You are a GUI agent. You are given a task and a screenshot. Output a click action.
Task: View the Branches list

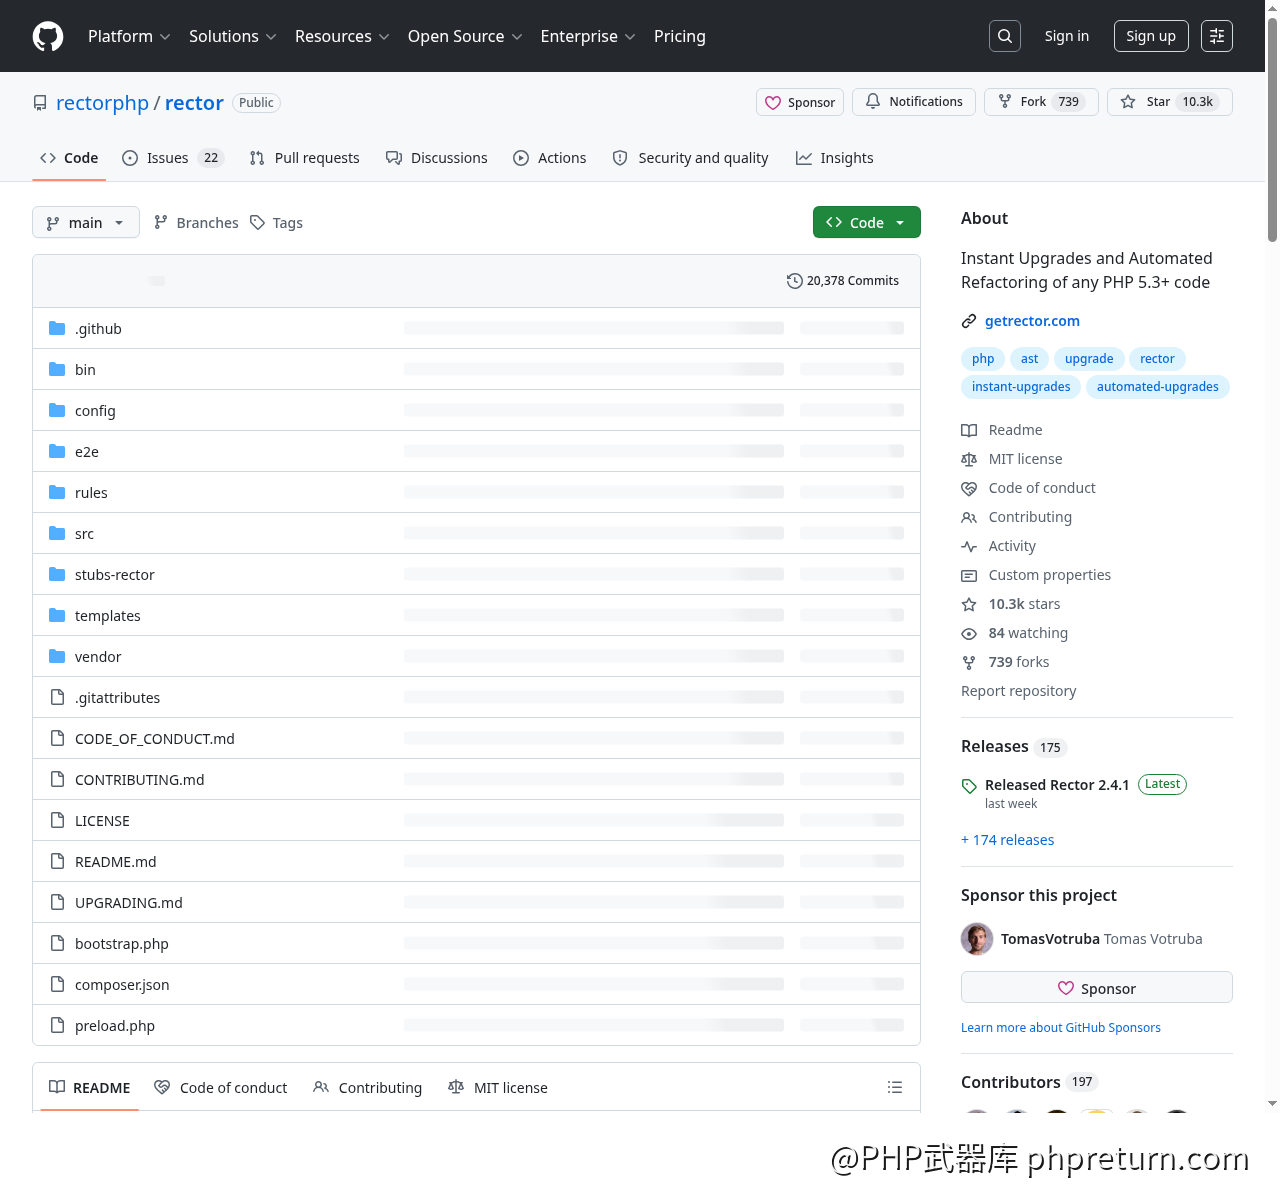pos(196,222)
